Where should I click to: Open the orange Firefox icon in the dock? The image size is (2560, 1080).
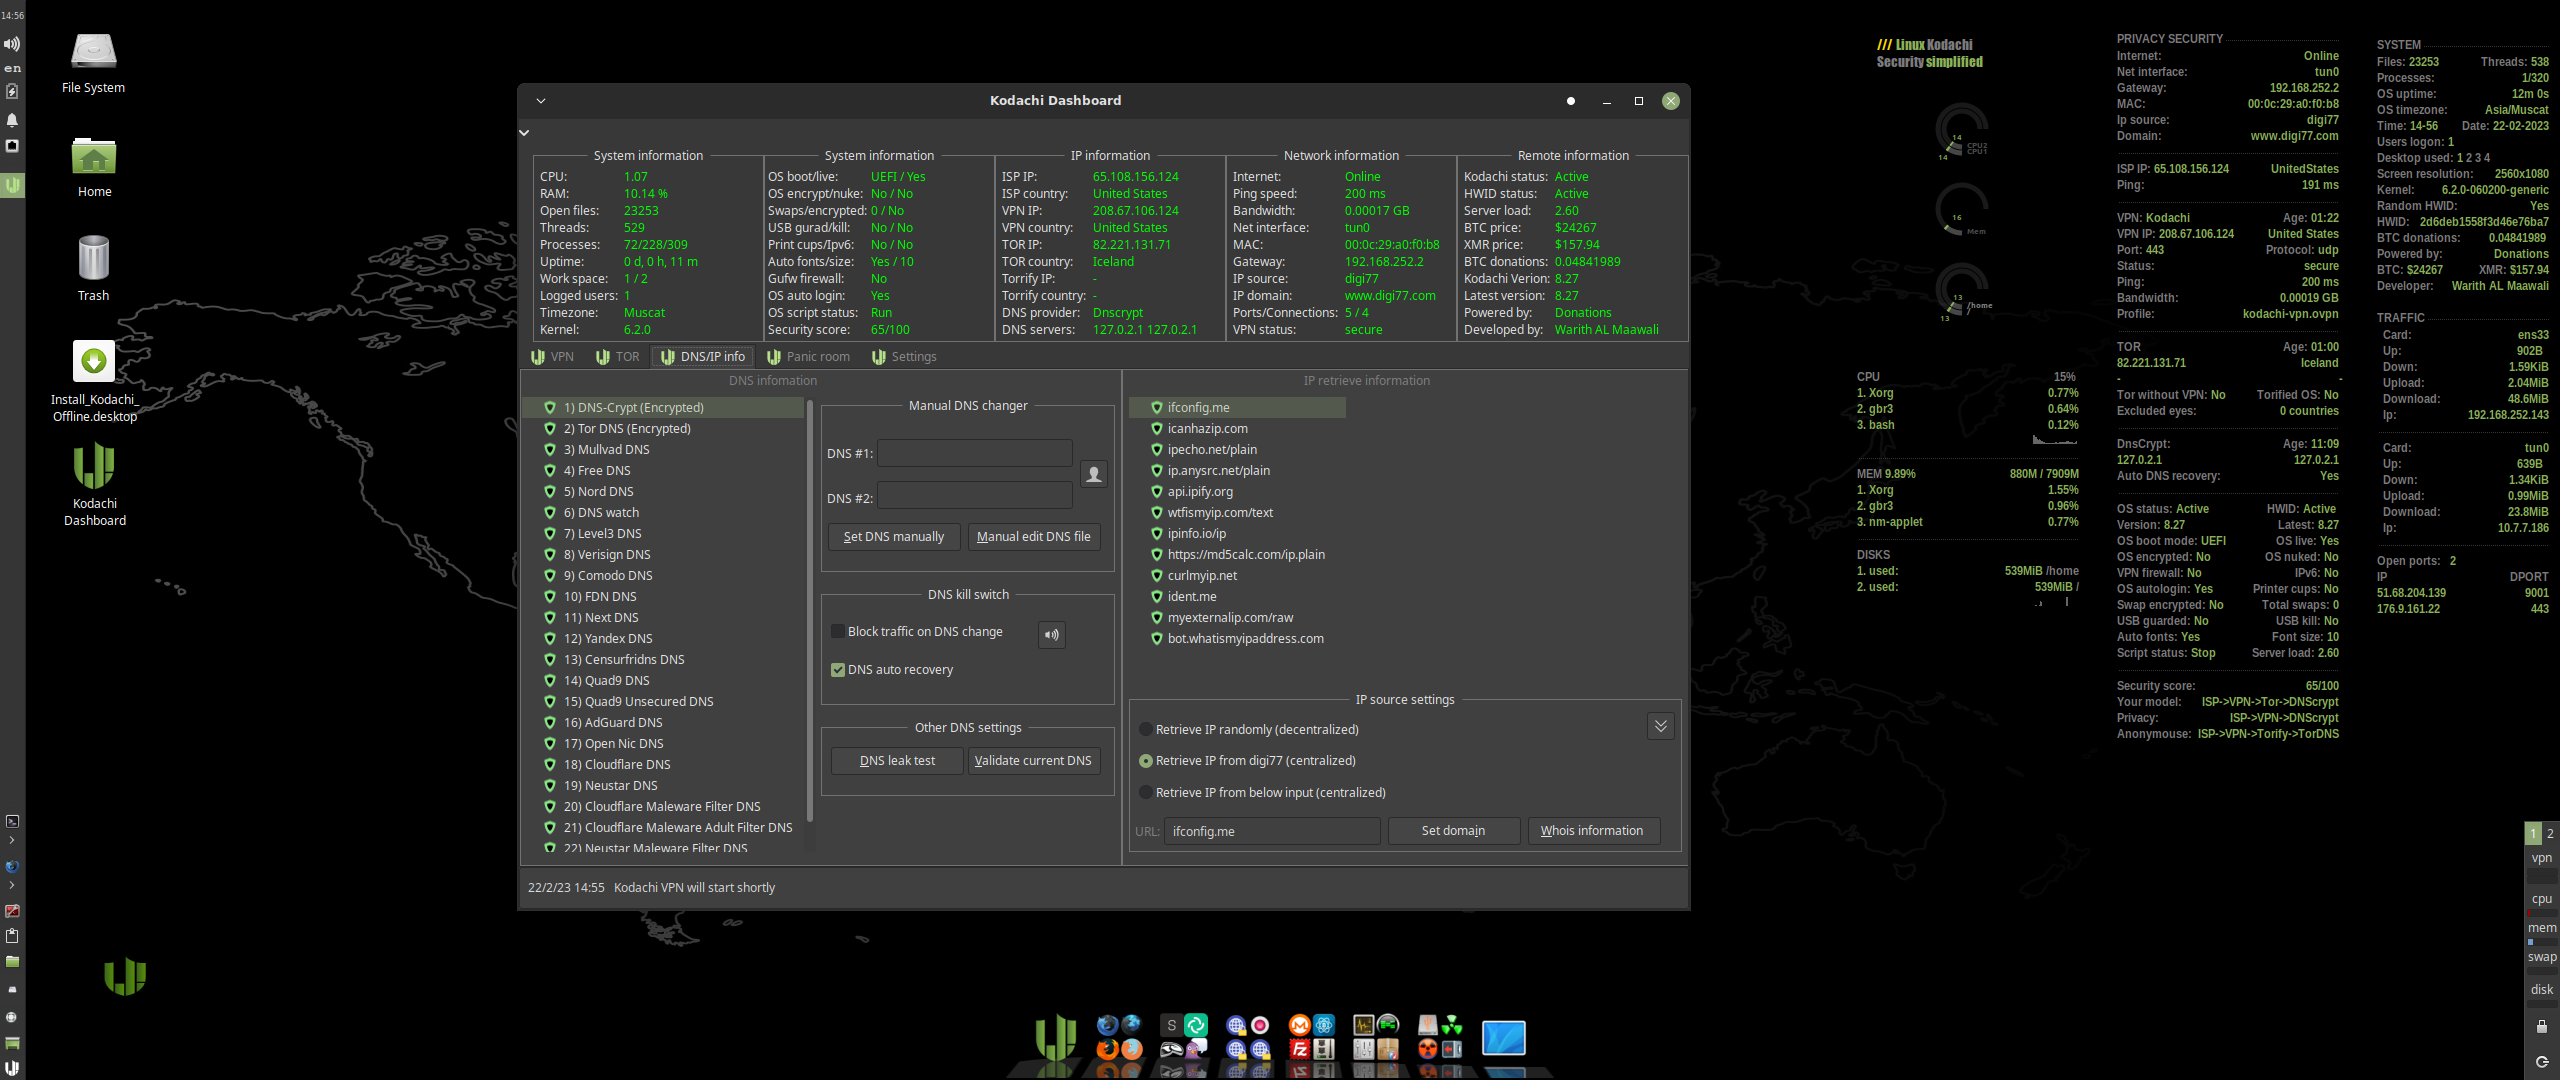click(x=1108, y=1049)
